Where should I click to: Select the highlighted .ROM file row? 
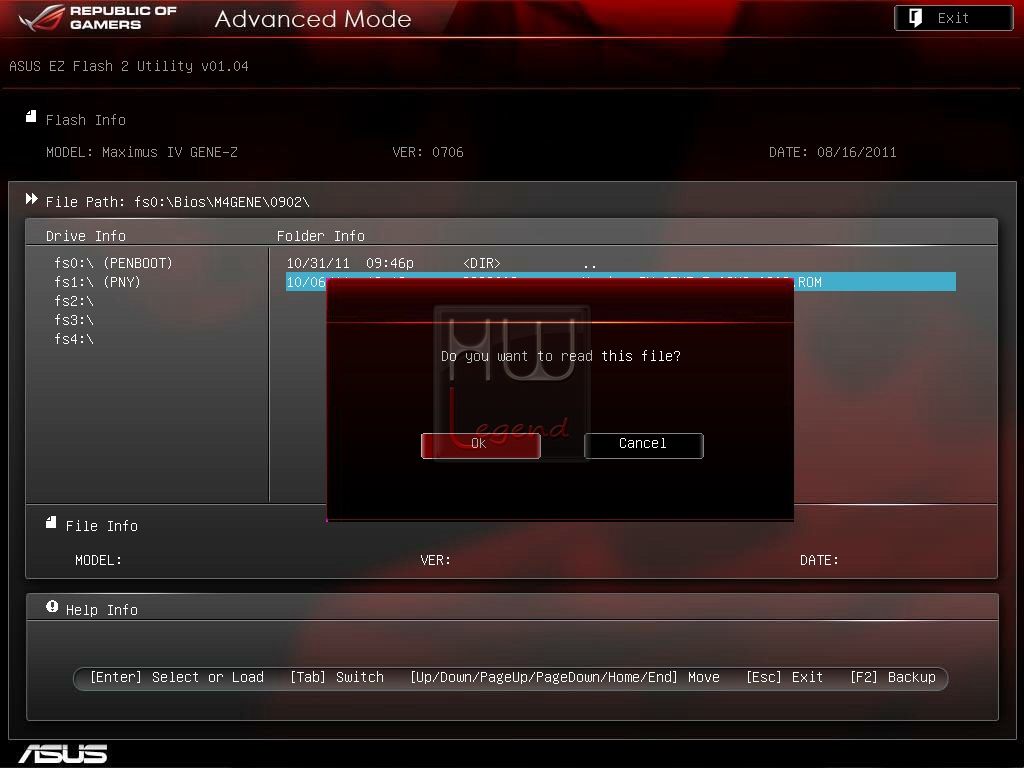pyautogui.click(x=620, y=281)
